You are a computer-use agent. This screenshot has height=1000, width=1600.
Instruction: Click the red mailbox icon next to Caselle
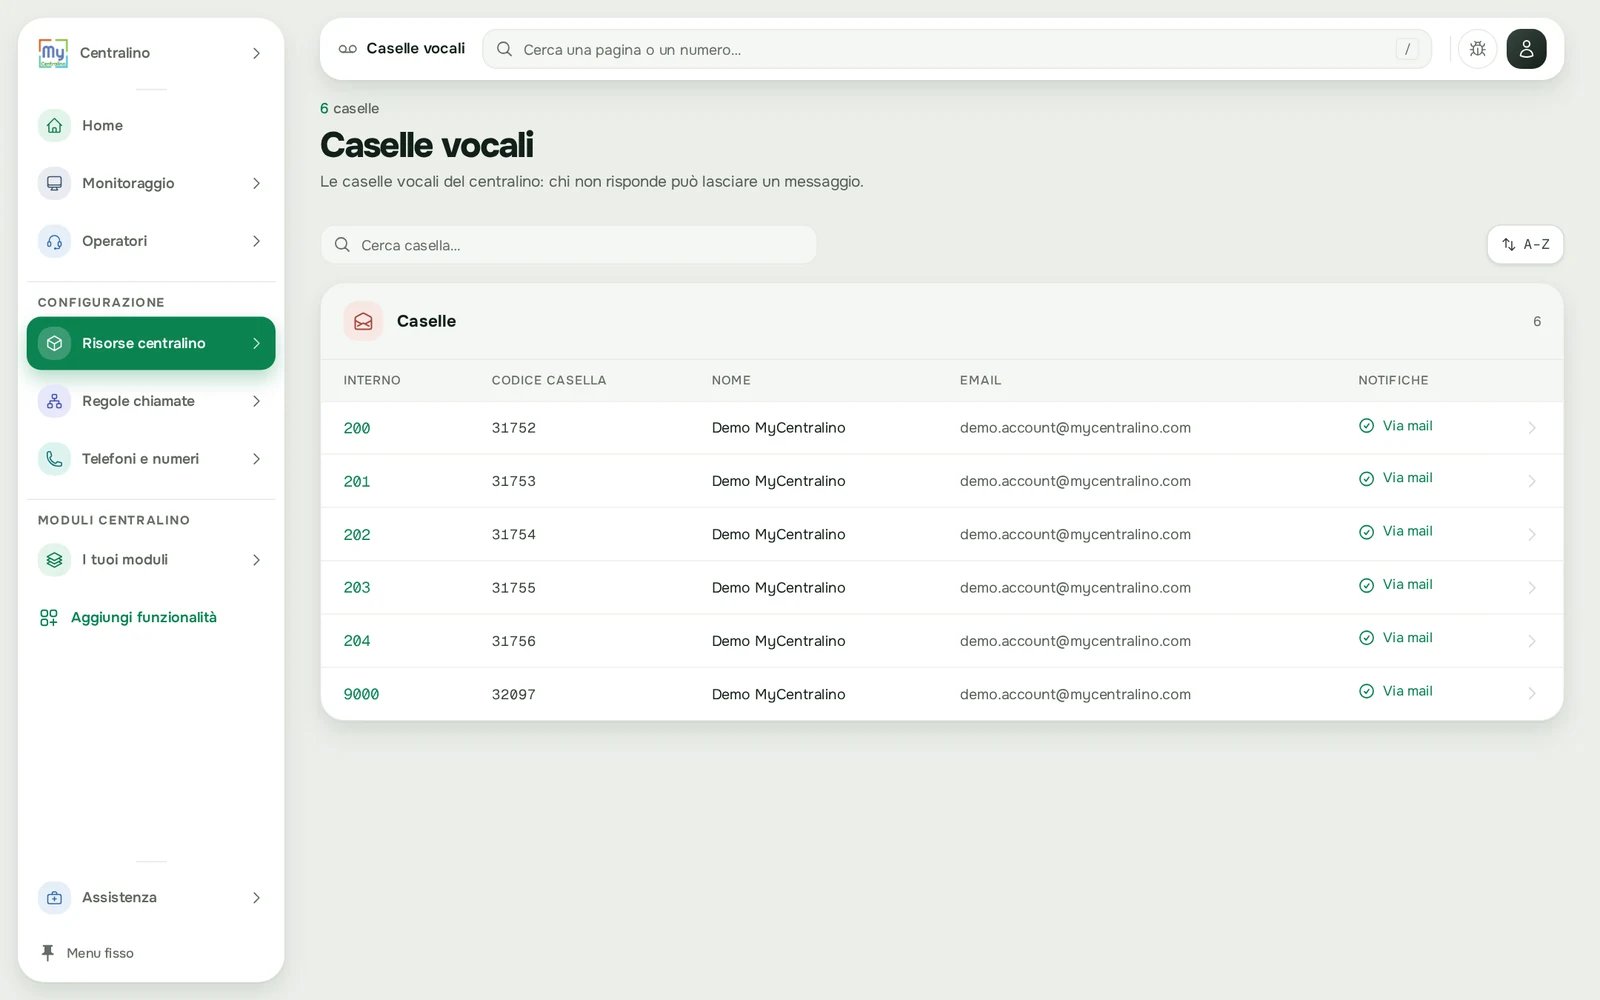click(x=363, y=321)
